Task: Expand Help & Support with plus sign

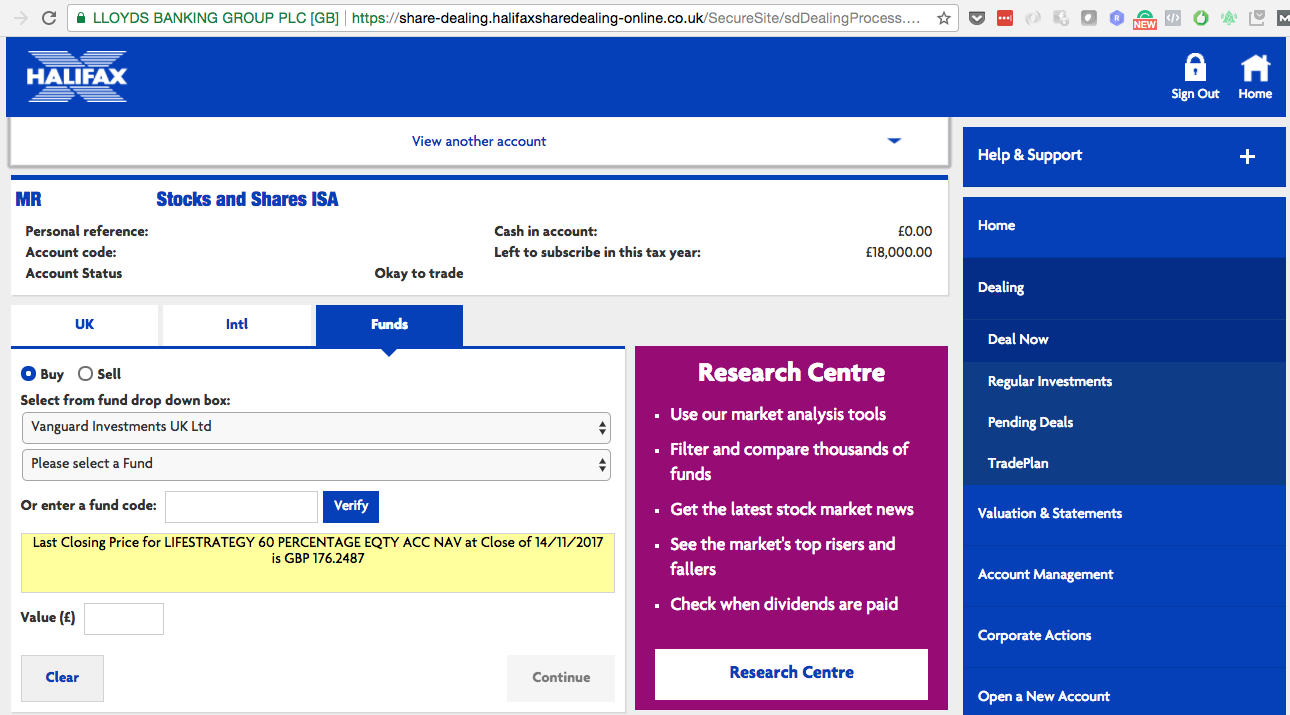Action: click(x=1247, y=156)
